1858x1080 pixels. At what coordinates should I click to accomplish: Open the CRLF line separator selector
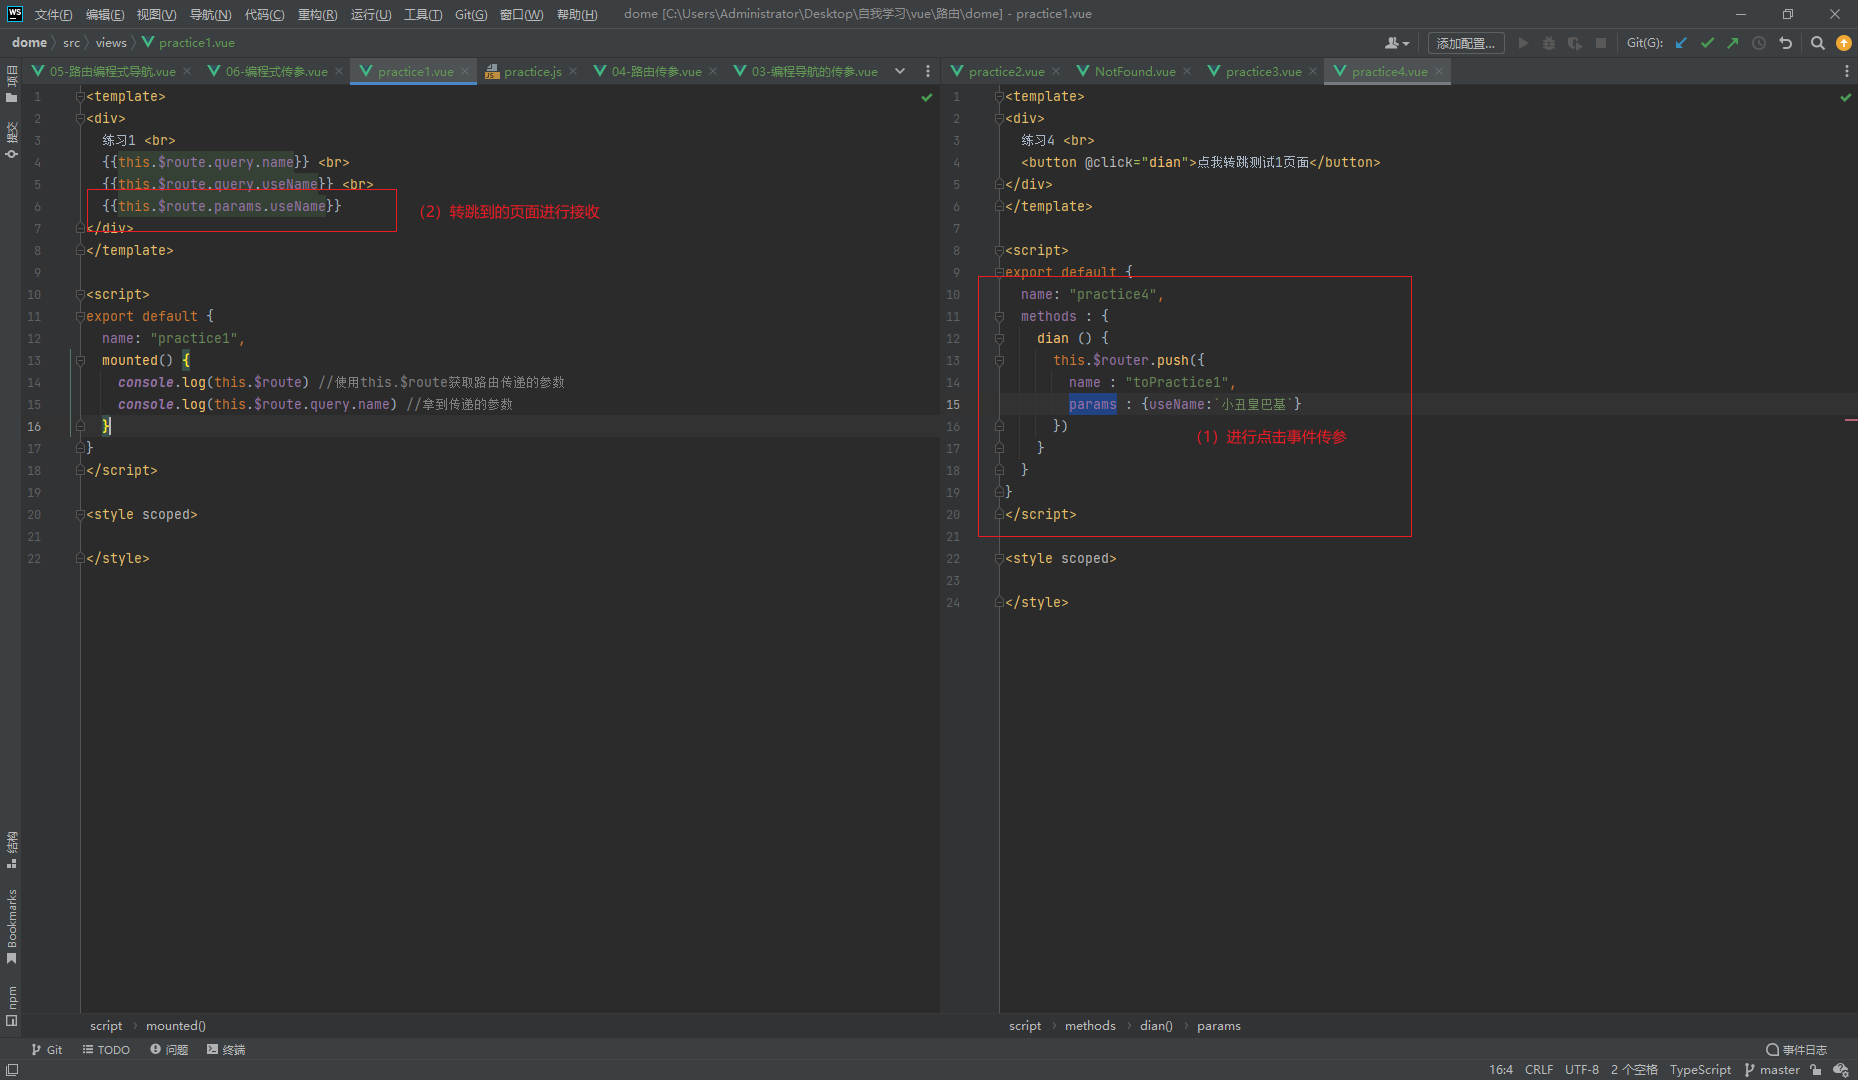pos(1538,1070)
